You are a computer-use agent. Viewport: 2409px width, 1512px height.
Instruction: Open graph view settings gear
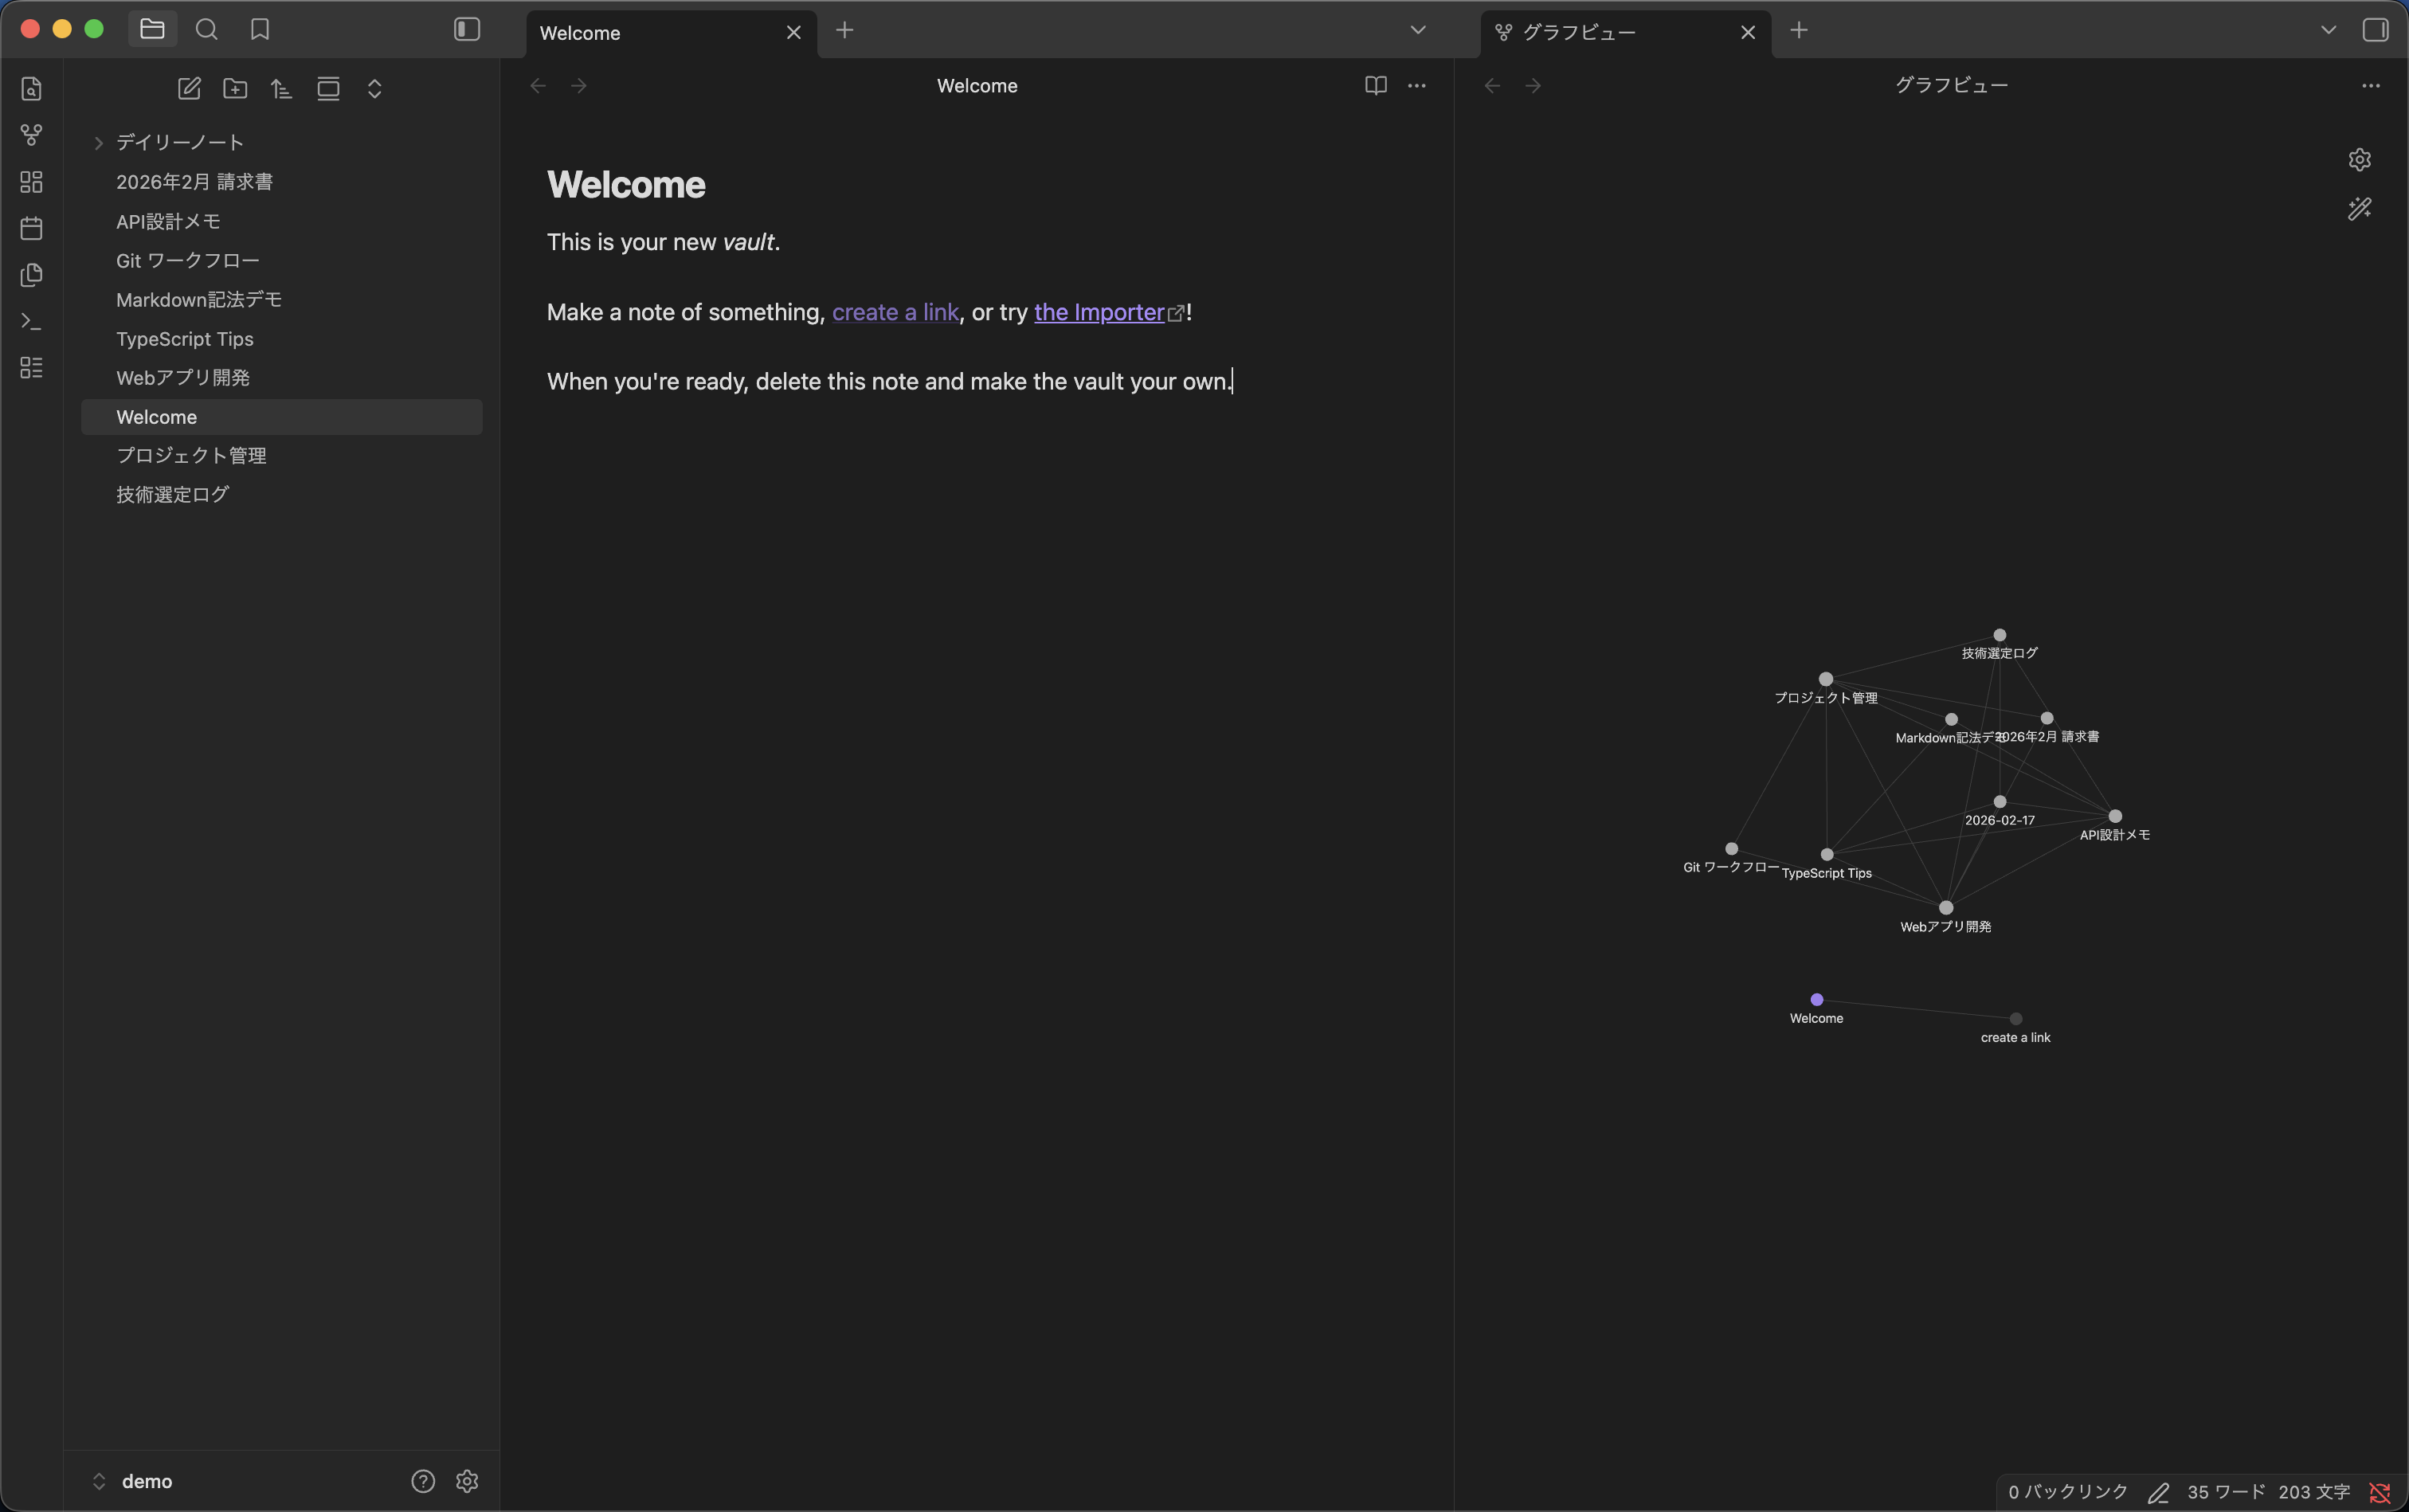[2359, 160]
